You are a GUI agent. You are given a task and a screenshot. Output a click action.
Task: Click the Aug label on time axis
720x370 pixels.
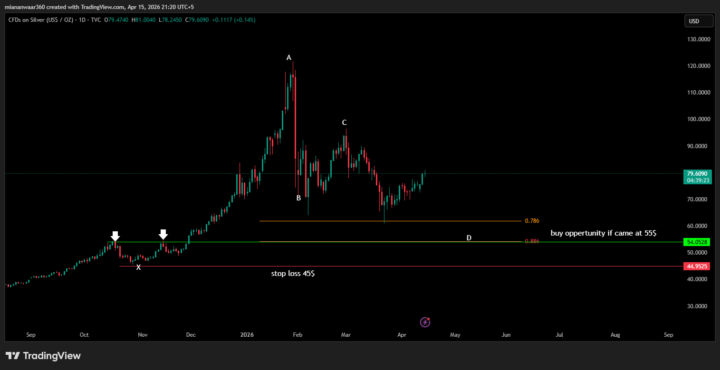coord(616,335)
